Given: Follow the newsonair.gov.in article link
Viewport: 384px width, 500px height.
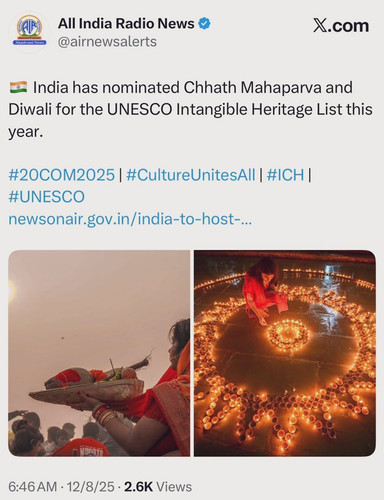Looking at the screenshot, I should coord(130,219).
